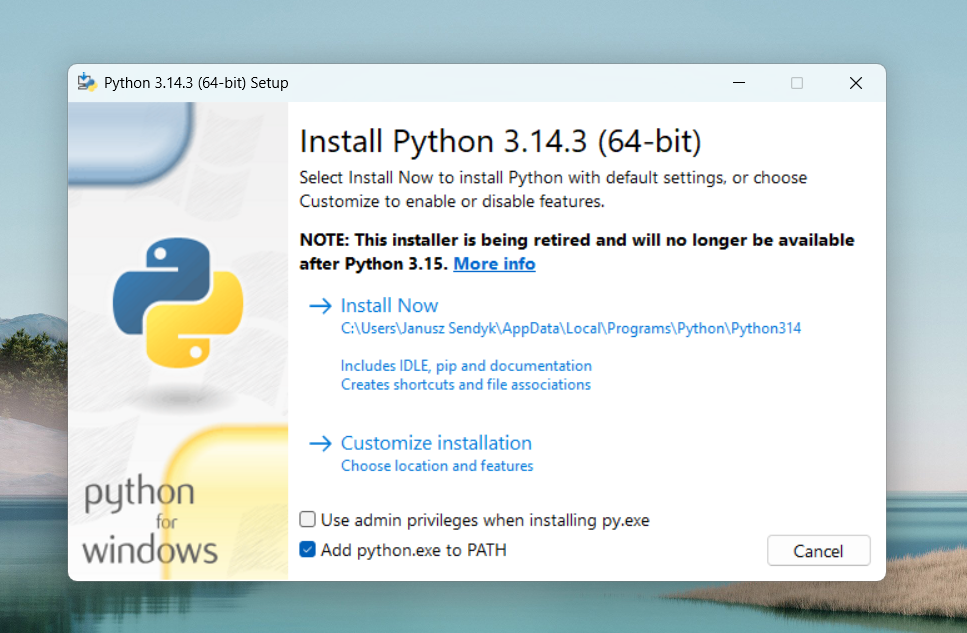The height and width of the screenshot is (633, 967).
Task: Click the arrow beside Customize installation
Action: (x=318, y=443)
